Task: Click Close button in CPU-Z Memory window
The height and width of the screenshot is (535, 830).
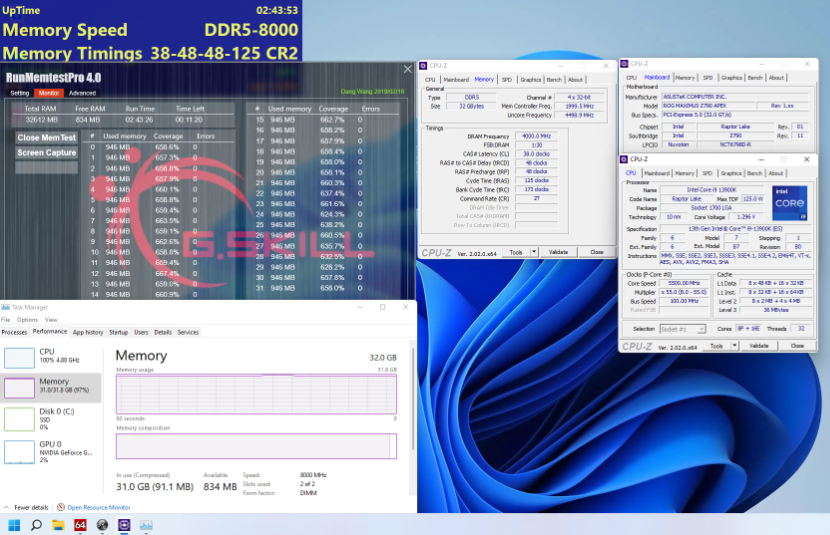Action: click(597, 252)
